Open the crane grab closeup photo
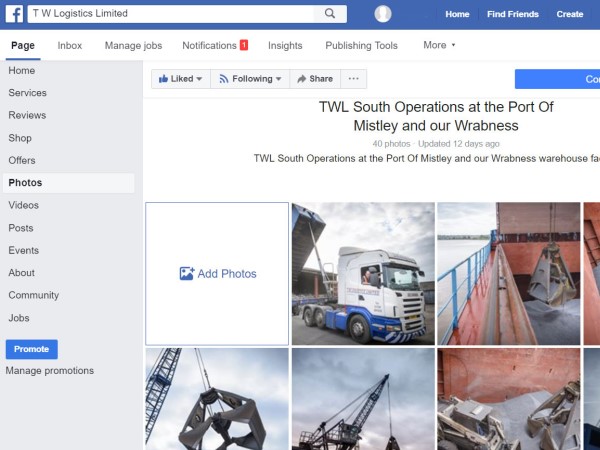The height and width of the screenshot is (450, 600). pos(217,399)
